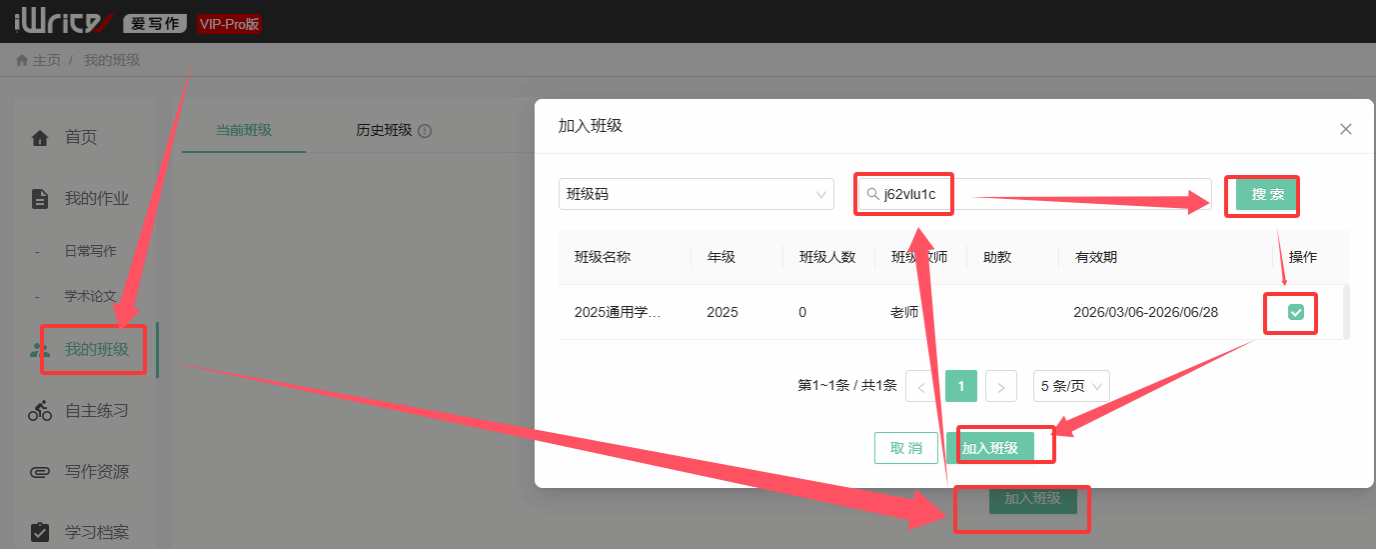
Task: Click the 自主练习 bicycle icon
Action: pos(40,411)
